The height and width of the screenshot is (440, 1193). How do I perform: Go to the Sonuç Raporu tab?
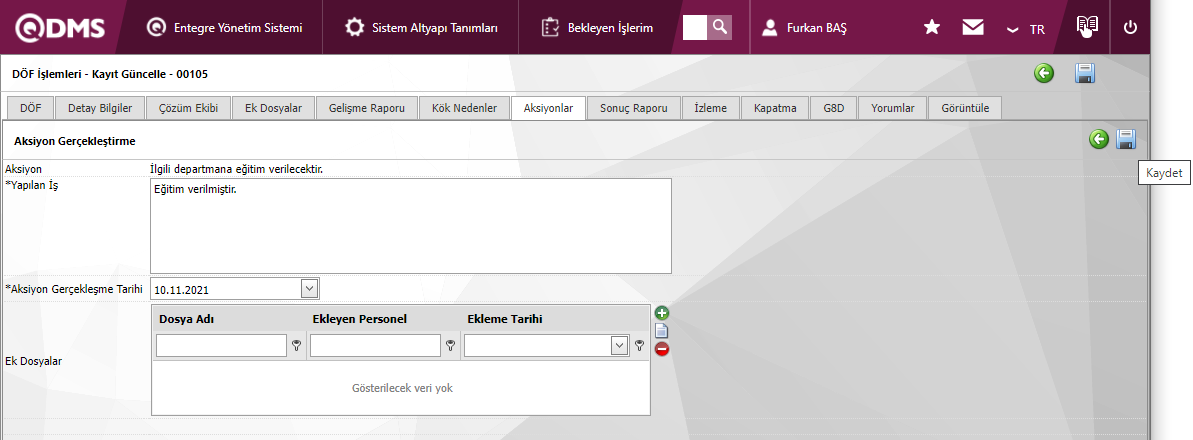(634, 108)
